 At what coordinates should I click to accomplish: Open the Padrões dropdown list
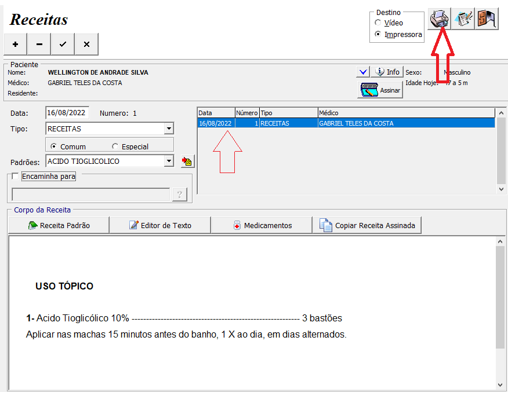click(169, 161)
